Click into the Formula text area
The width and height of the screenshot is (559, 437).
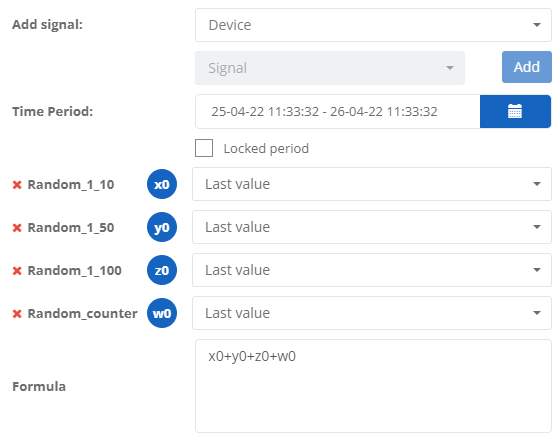pyautogui.click(x=373, y=386)
